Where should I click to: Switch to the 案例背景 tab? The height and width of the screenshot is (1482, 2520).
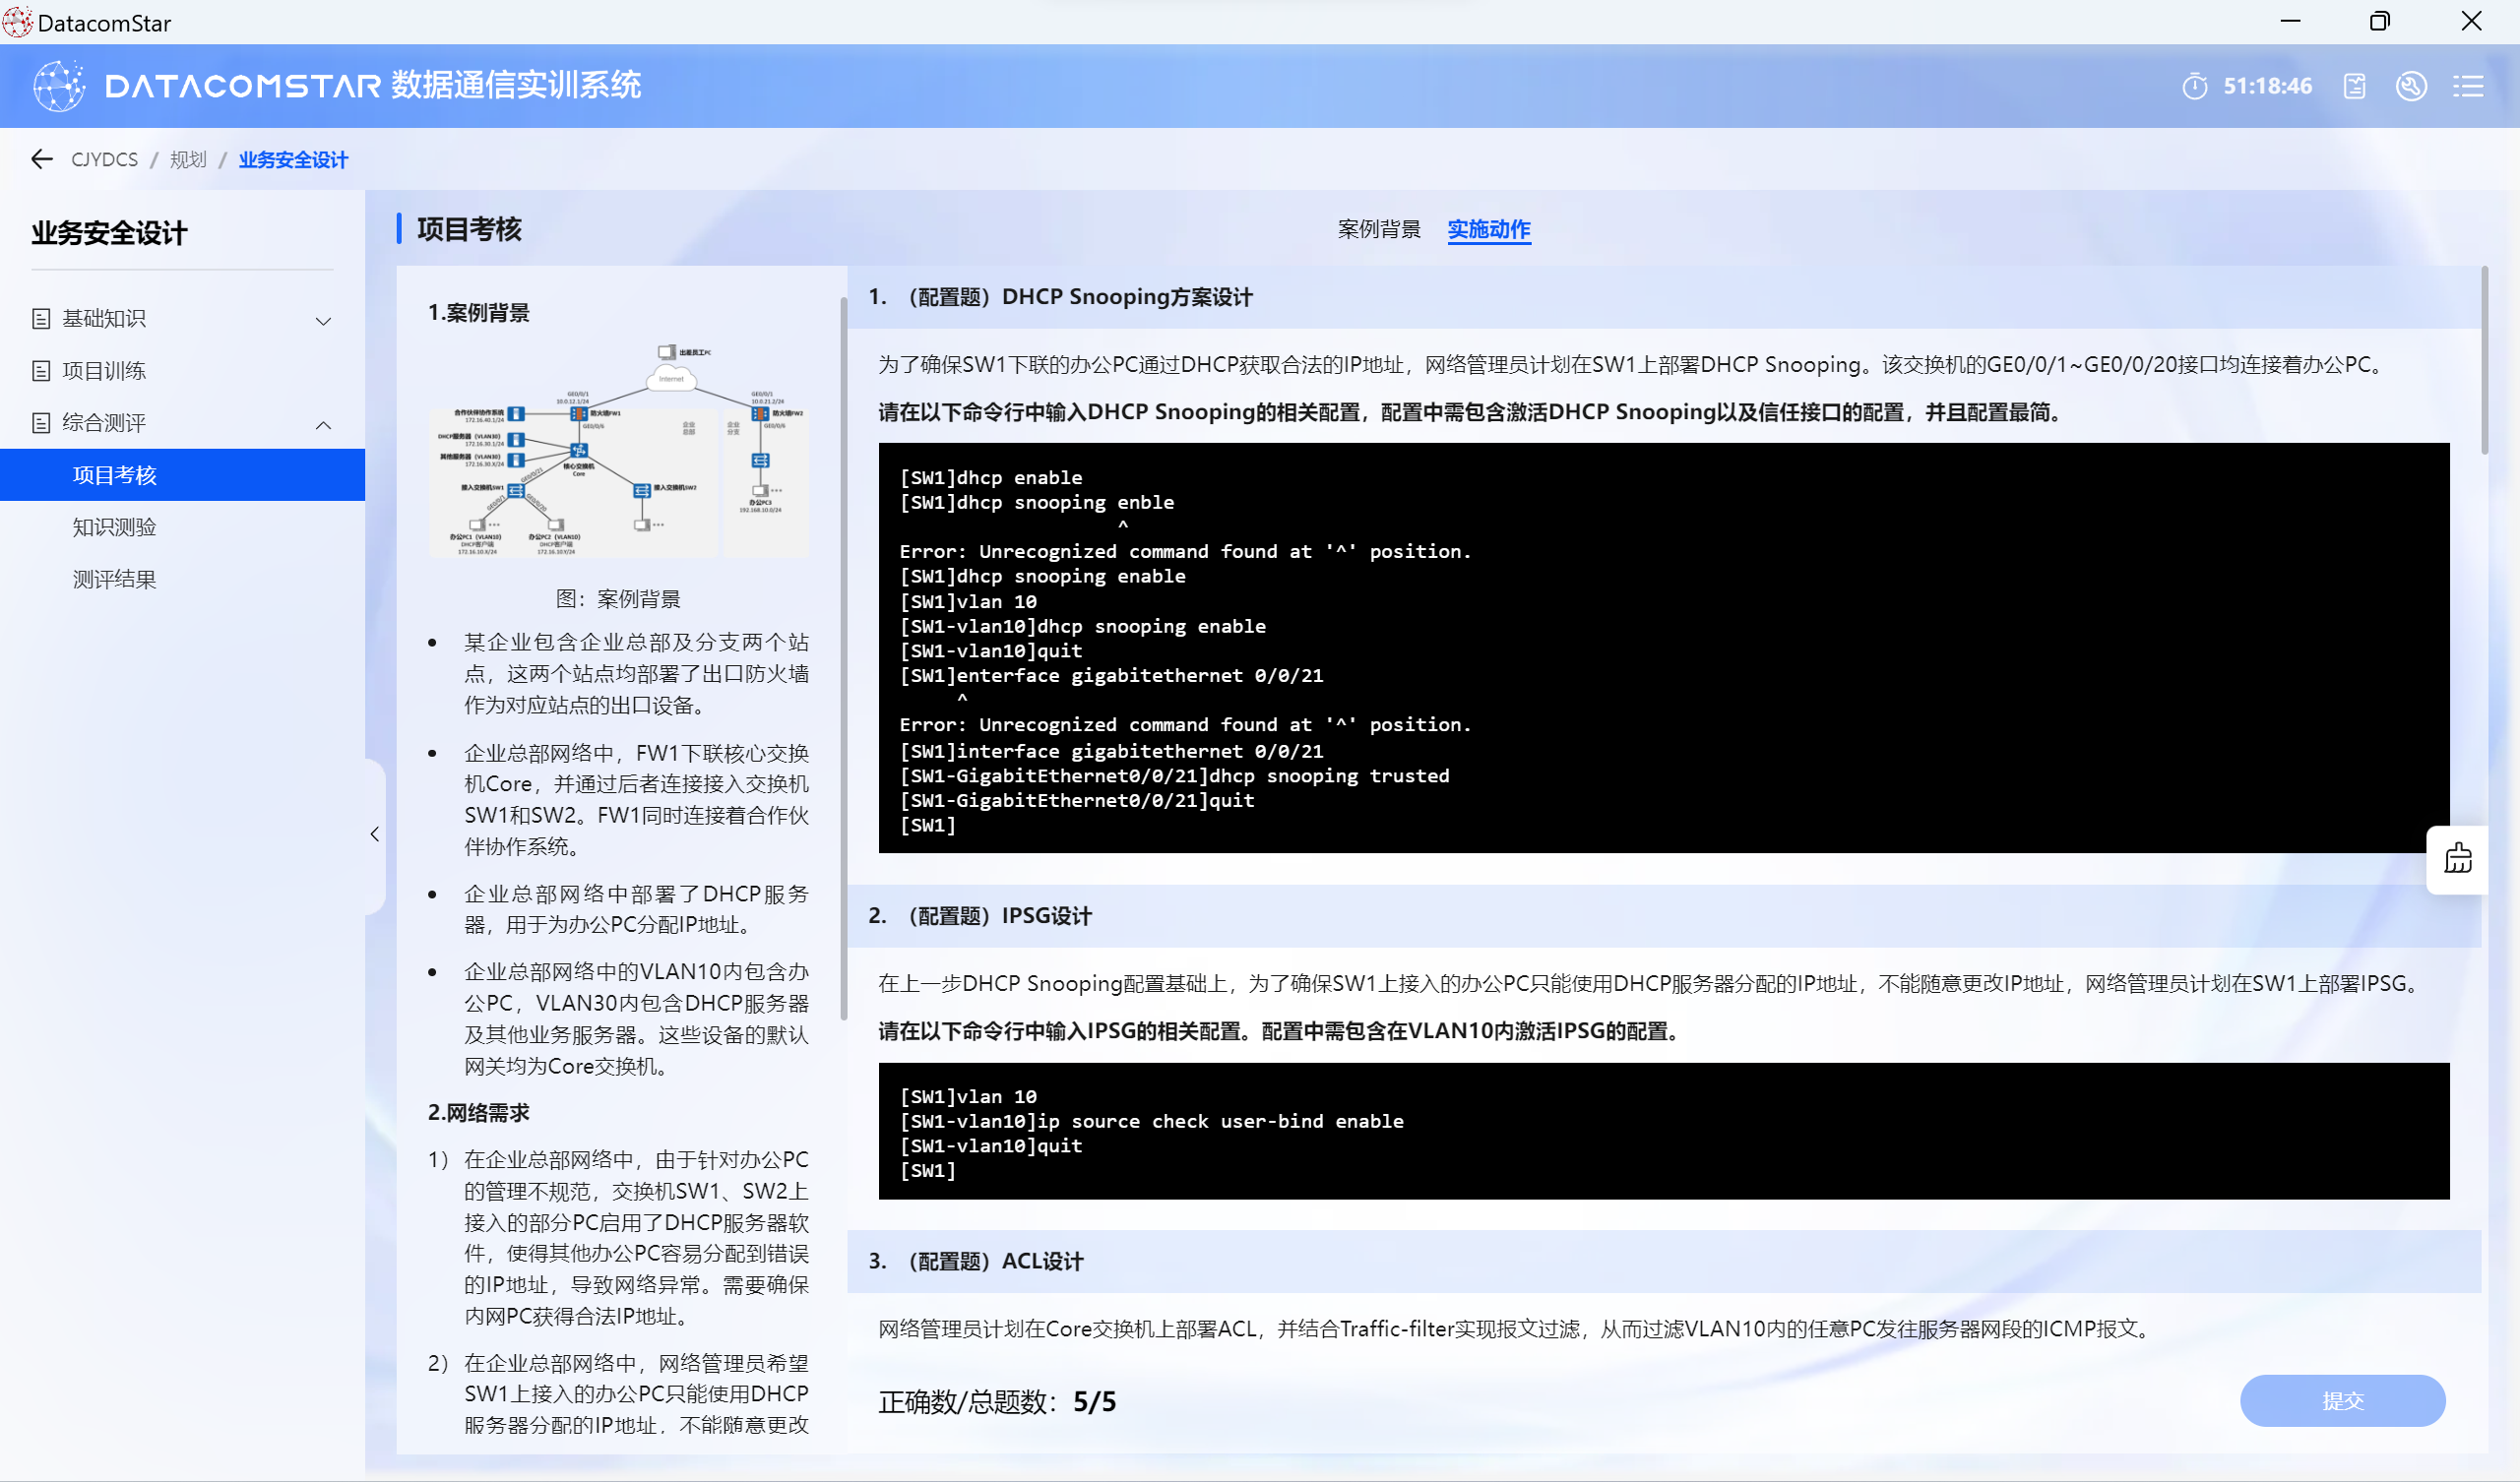(1379, 230)
